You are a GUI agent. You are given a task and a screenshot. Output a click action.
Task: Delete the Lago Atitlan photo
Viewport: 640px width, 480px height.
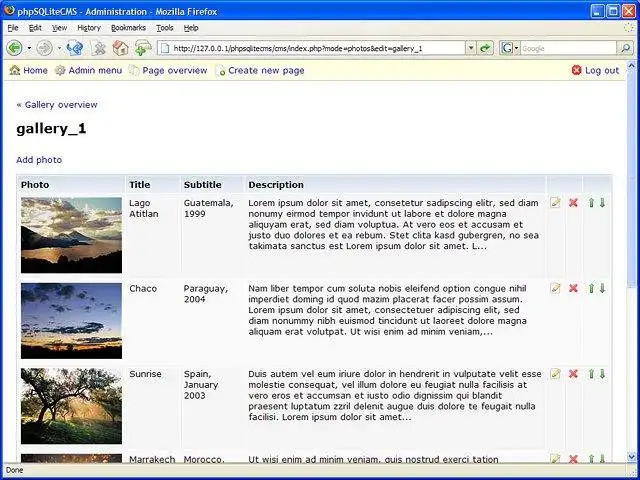tap(573, 202)
